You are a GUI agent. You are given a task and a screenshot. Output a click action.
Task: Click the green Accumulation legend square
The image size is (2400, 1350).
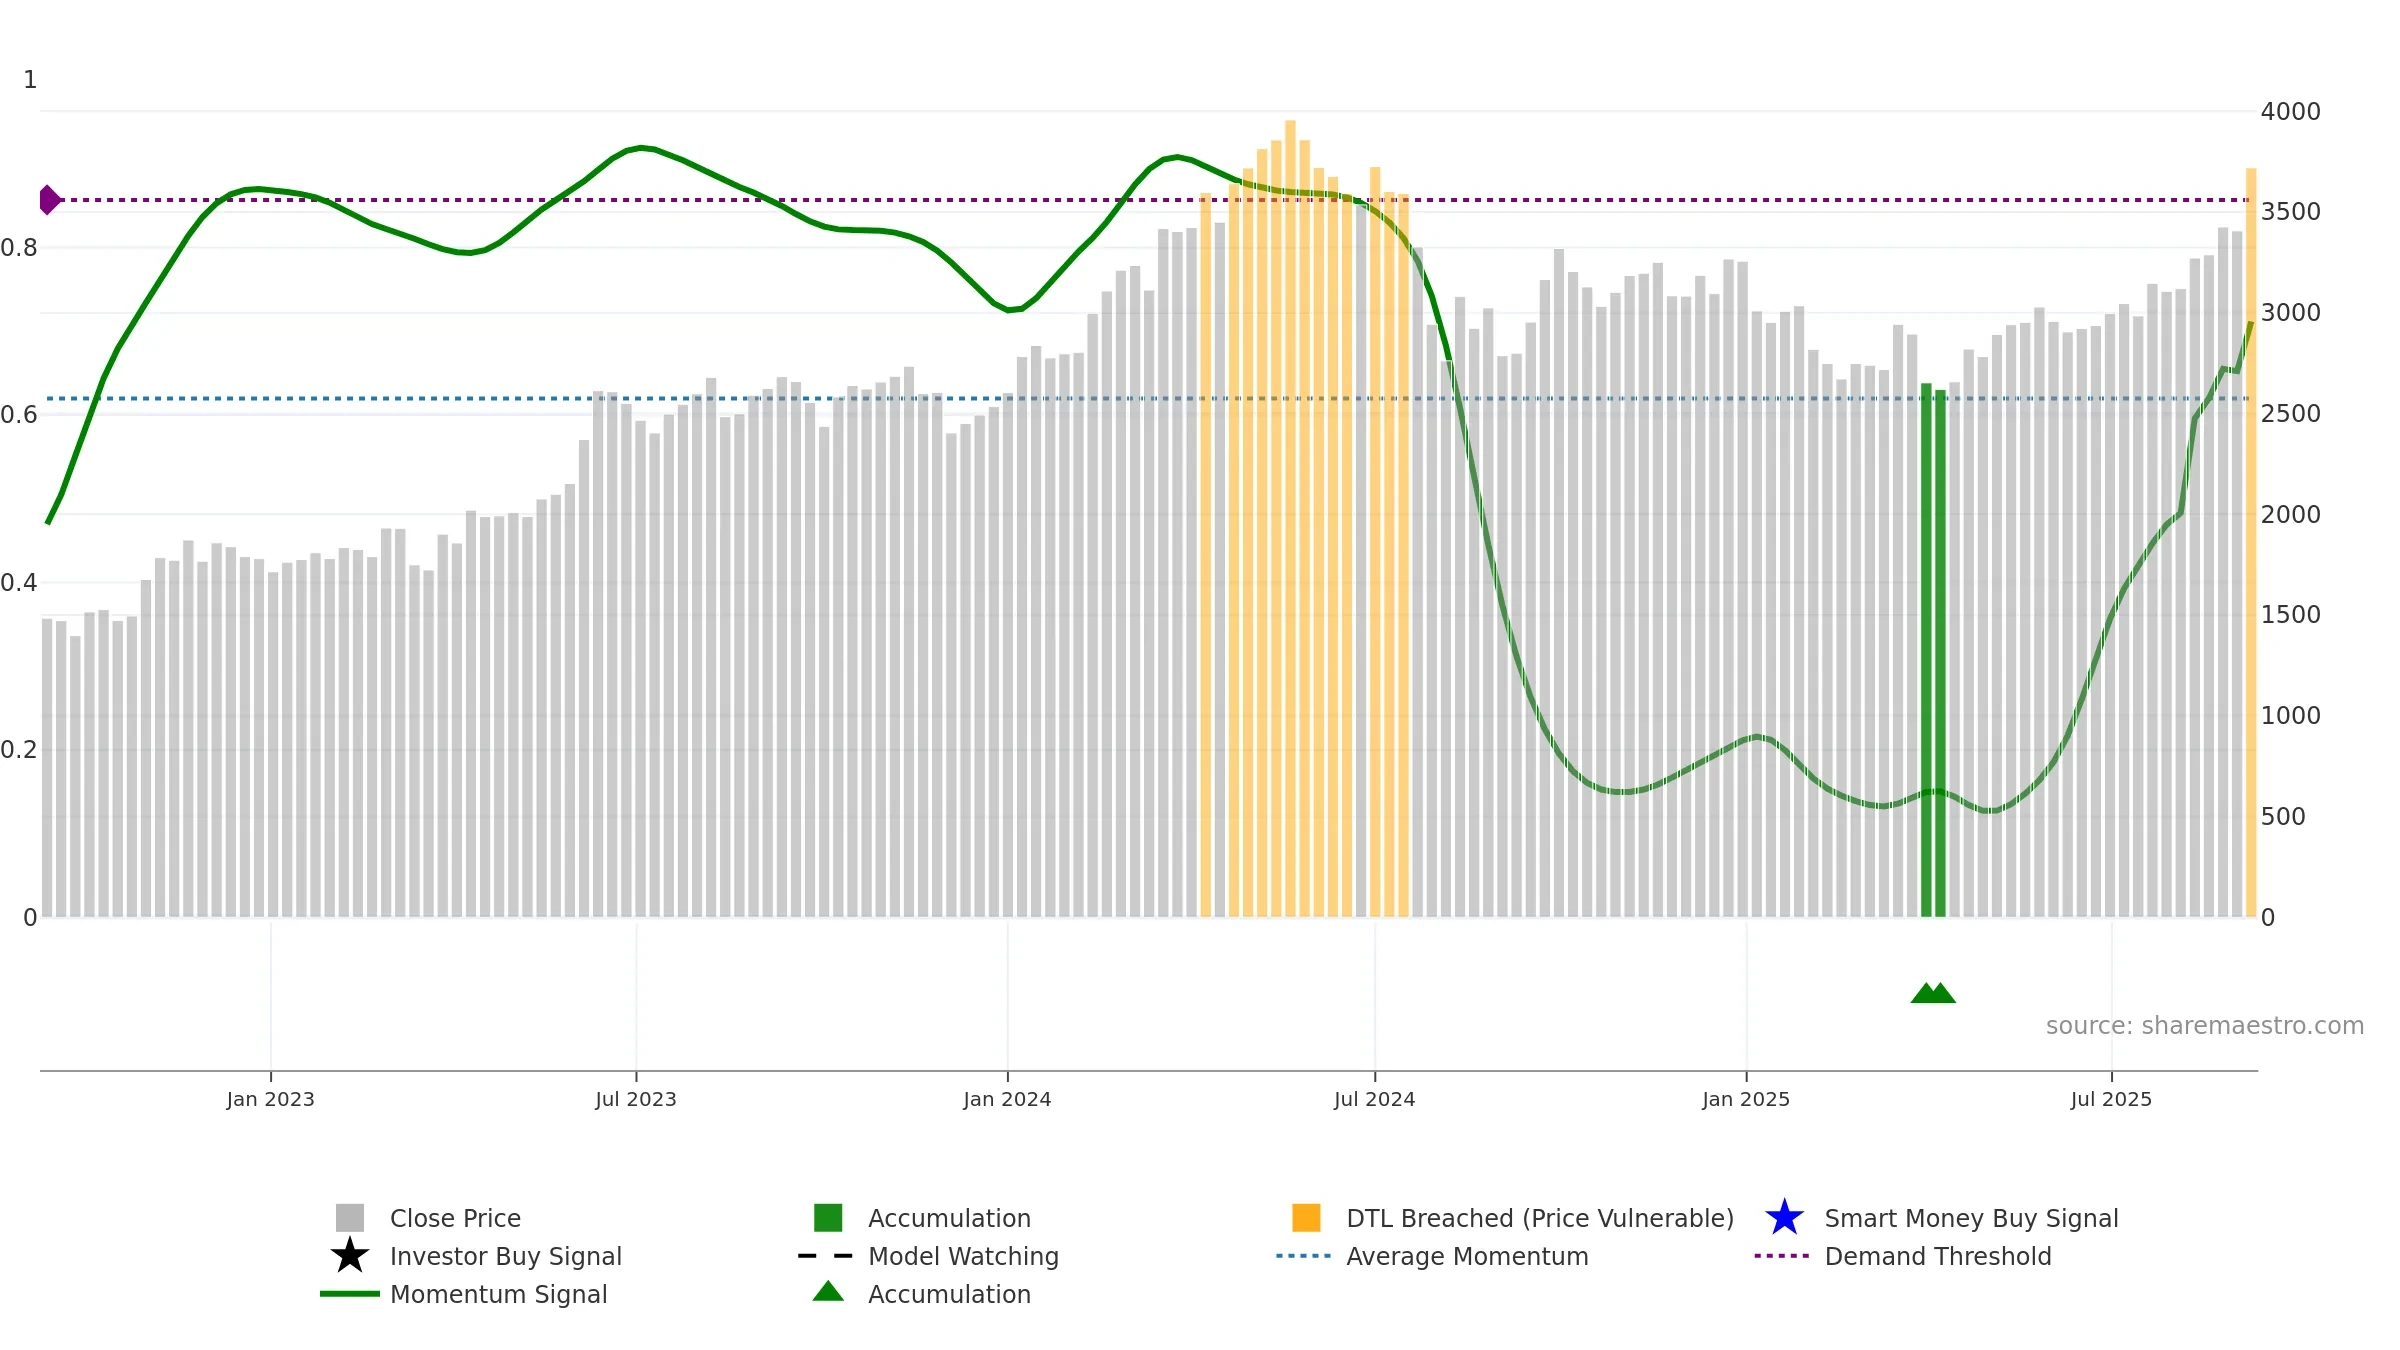click(x=828, y=1217)
